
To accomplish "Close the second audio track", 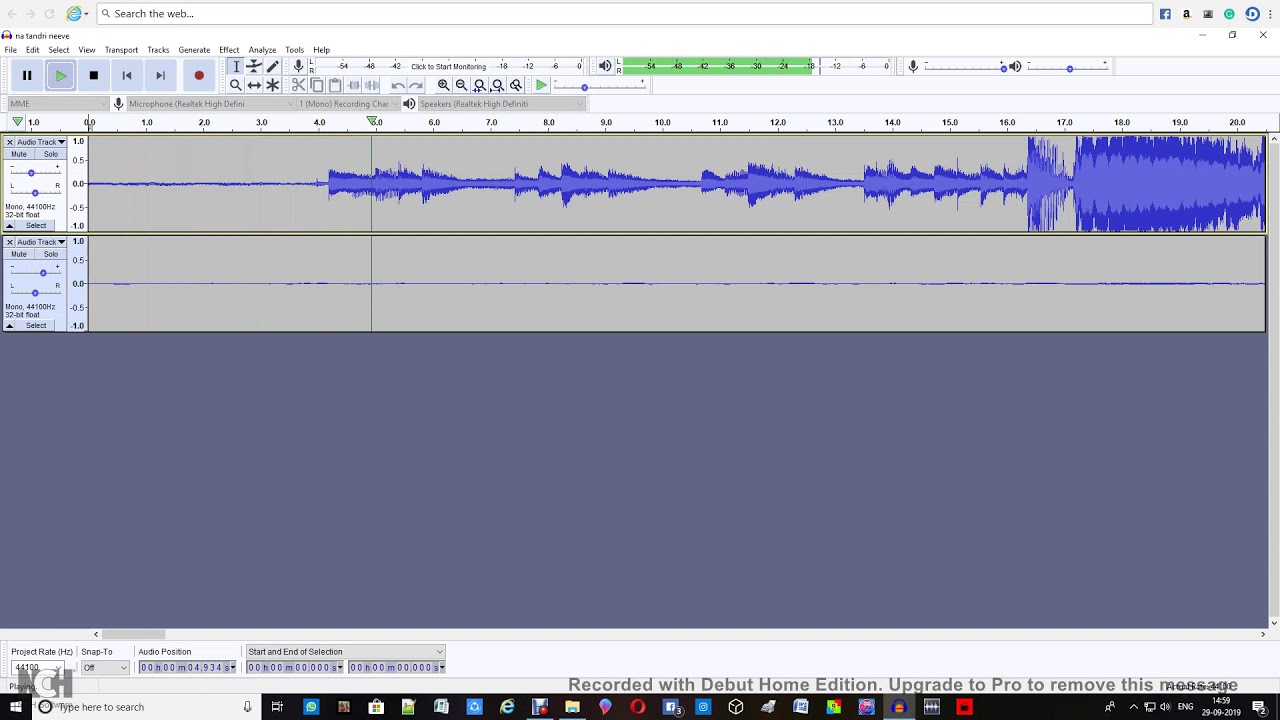I will (9, 242).
